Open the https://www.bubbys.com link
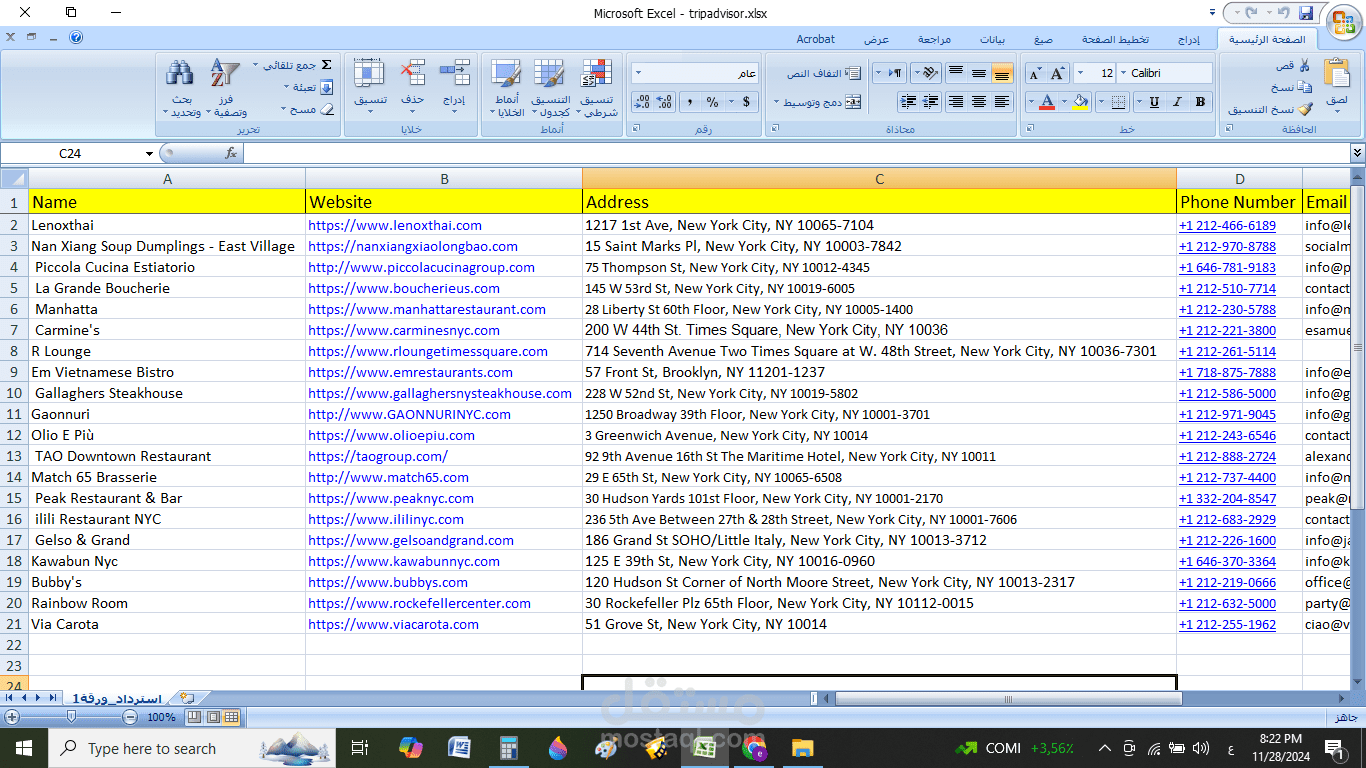 tap(388, 582)
